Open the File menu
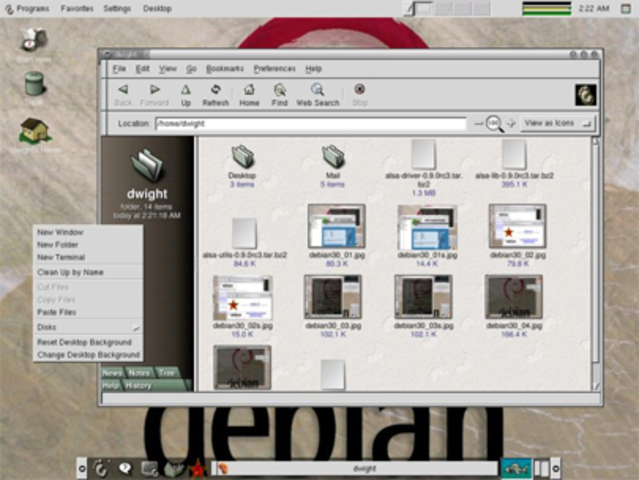 119,68
